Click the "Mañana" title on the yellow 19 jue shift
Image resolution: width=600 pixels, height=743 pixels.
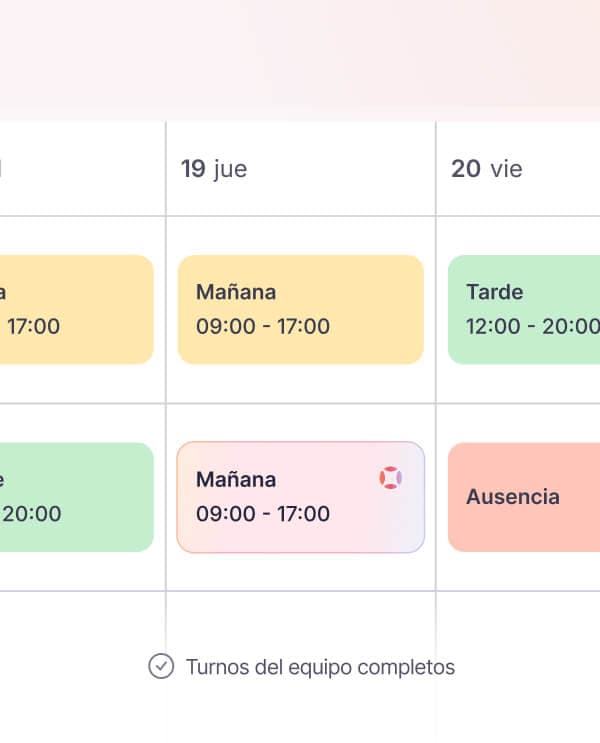tap(236, 292)
